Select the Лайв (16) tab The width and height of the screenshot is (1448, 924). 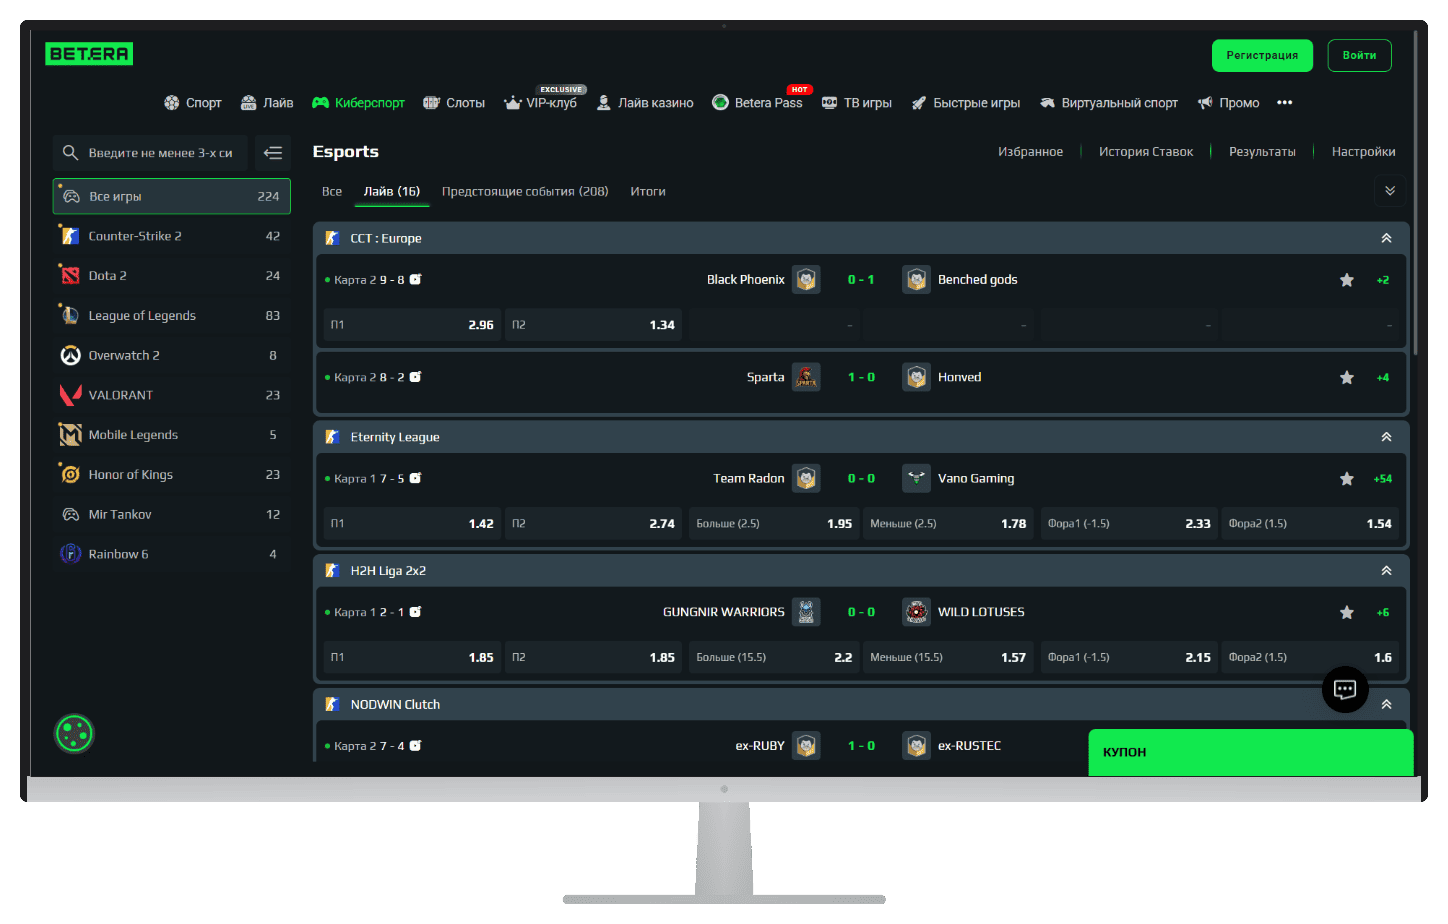(392, 192)
